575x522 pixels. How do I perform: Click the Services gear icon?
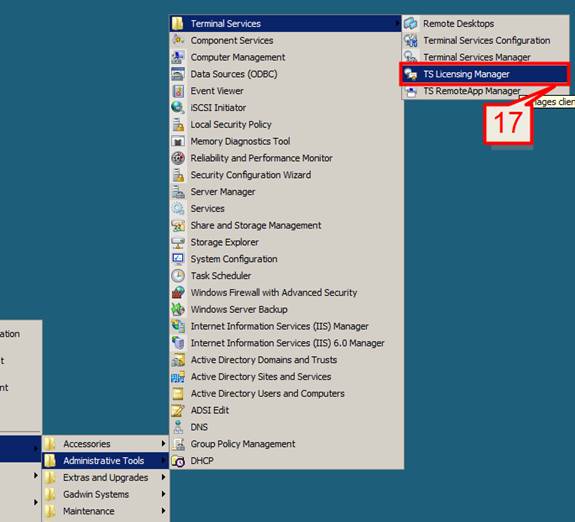[178, 209]
